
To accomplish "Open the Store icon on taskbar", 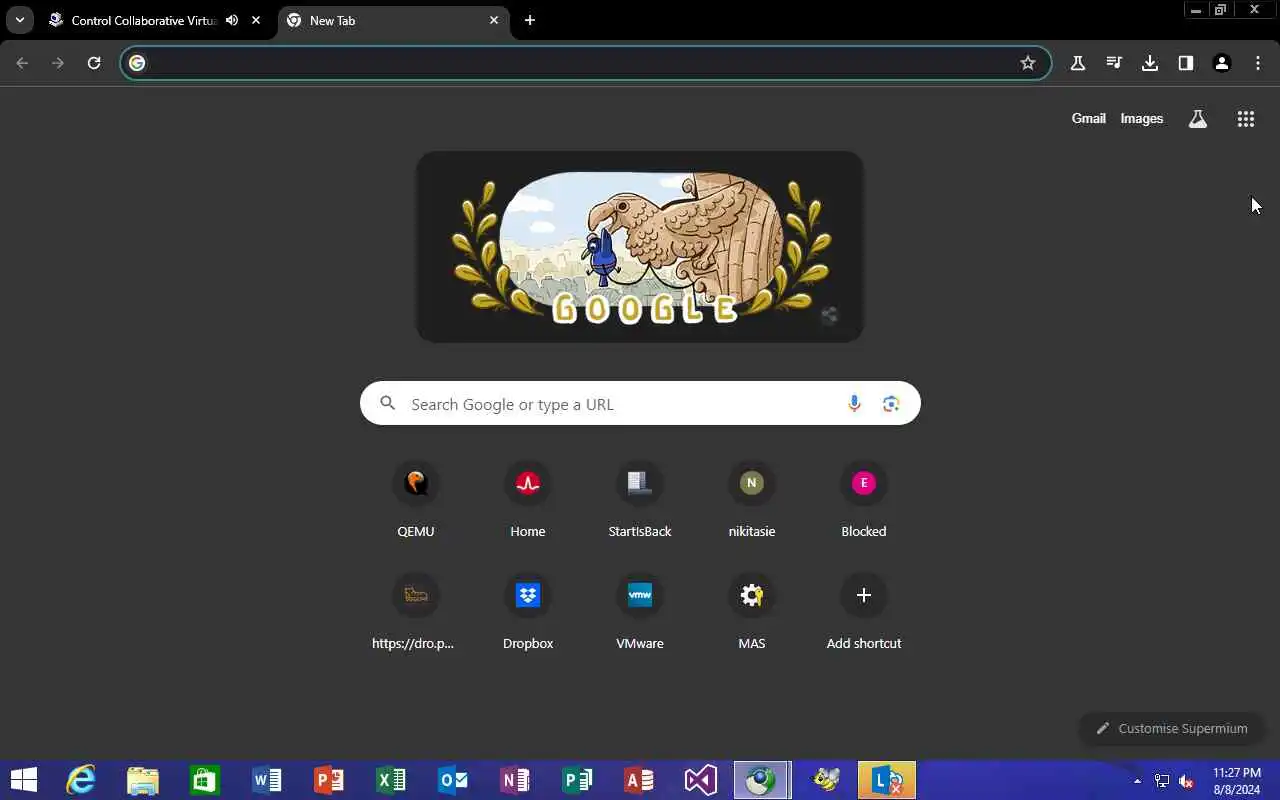I will point(205,780).
